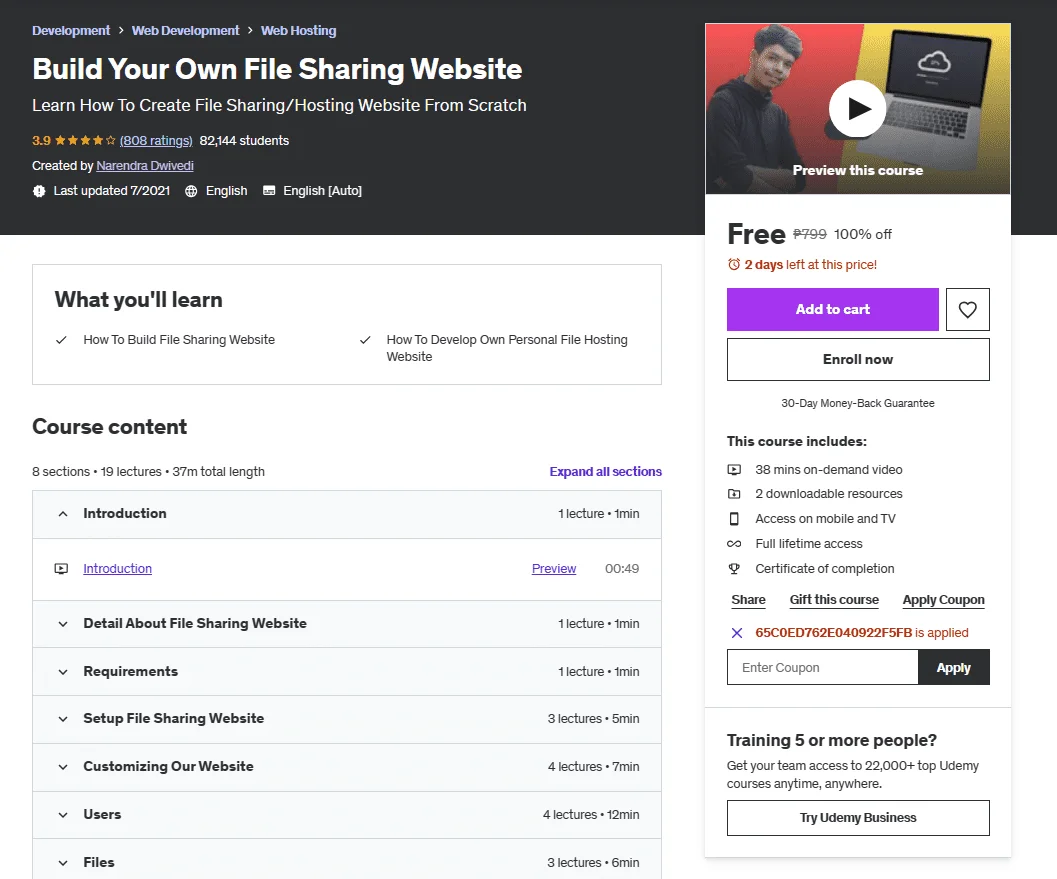Click the alarm clock icon beside 2 days left
This screenshot has width=1057, height=879.
click(733, 264)
